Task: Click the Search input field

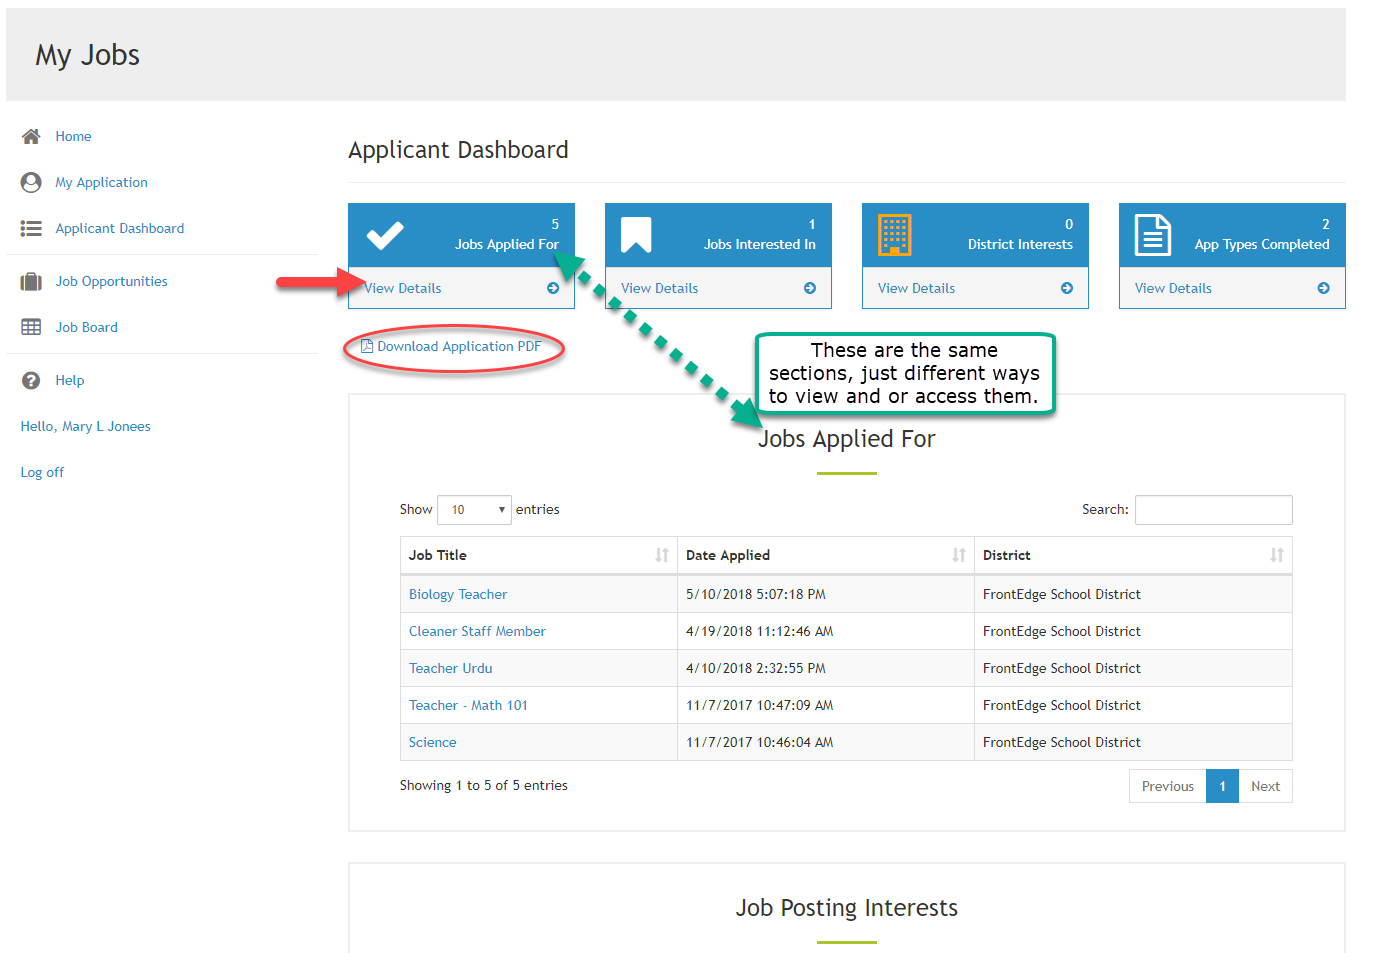Action: [1213, 509]
